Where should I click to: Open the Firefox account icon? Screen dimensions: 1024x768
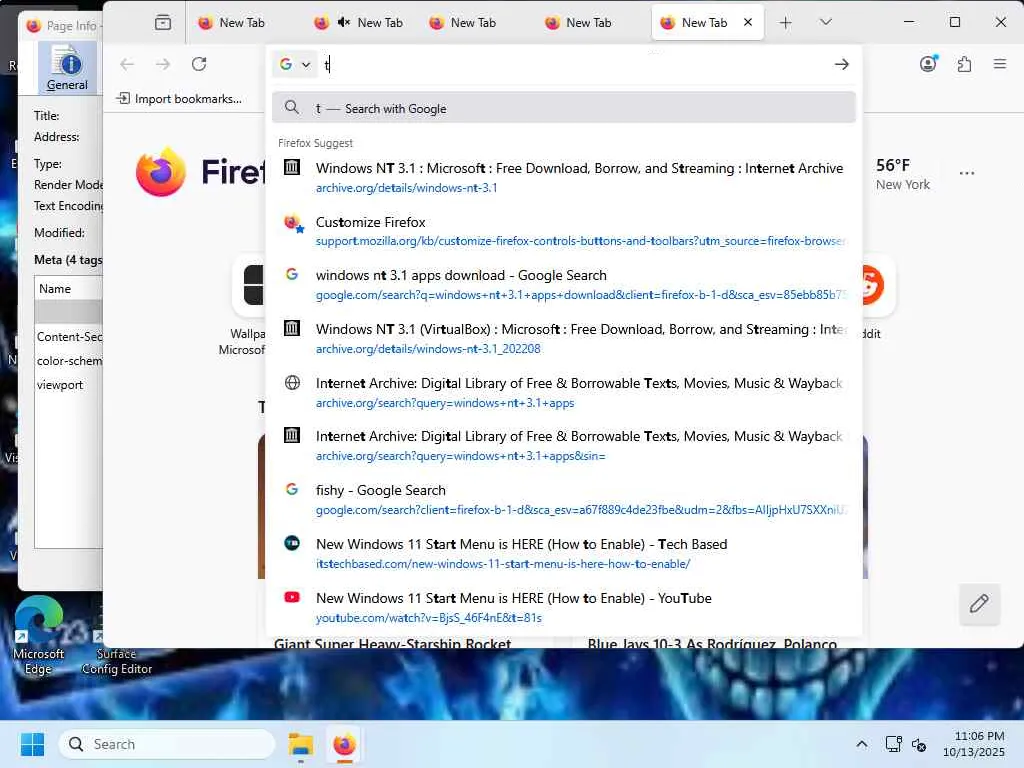[x=928, y=64]
